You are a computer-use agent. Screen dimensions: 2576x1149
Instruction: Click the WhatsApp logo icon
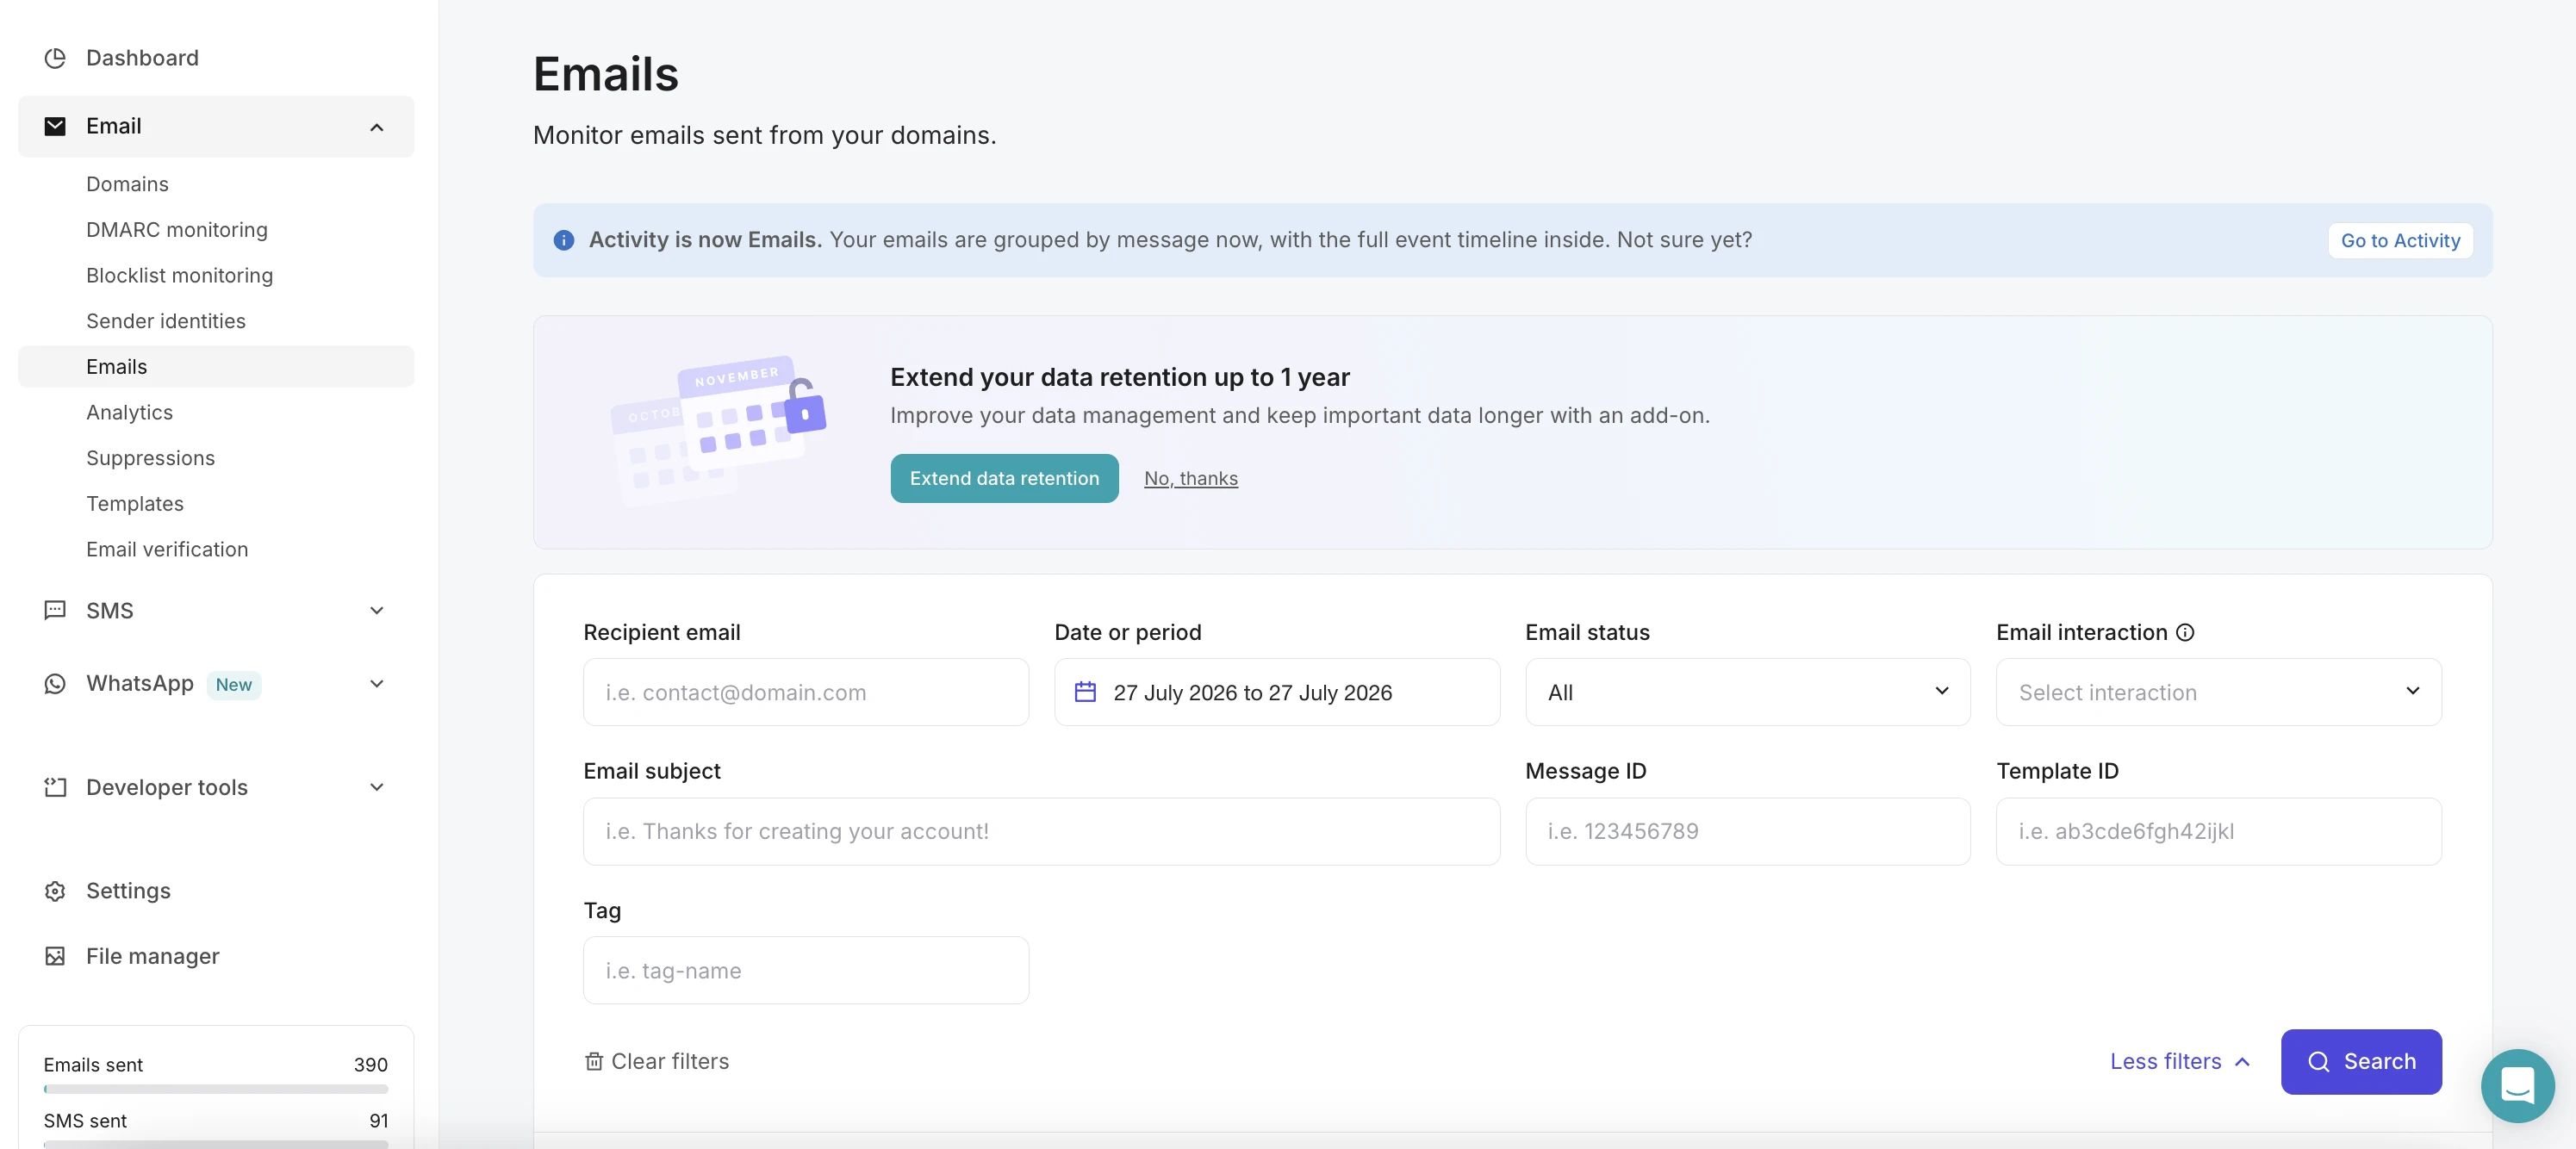coord(55,684)
